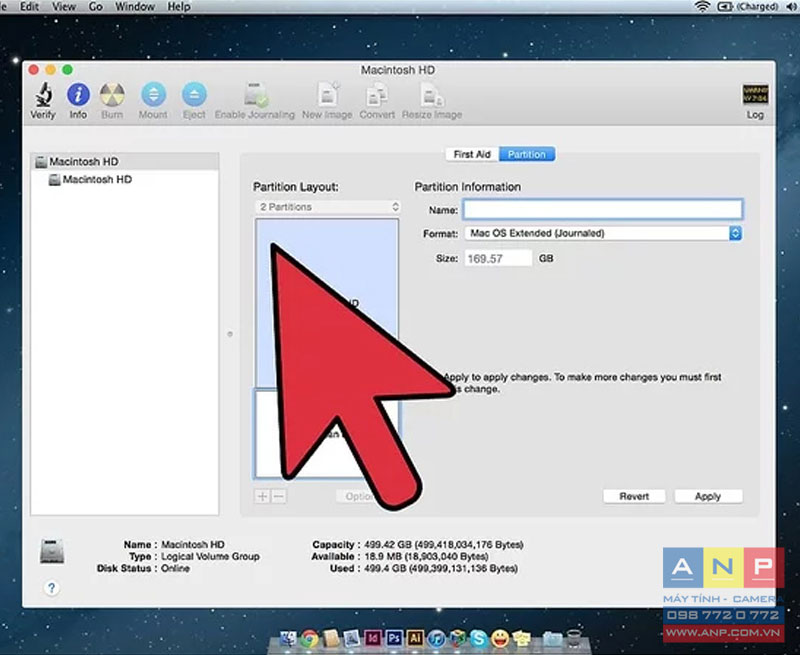Open Google Chrome from the Dock
This screenshot has height=655, width=800.
309,638
